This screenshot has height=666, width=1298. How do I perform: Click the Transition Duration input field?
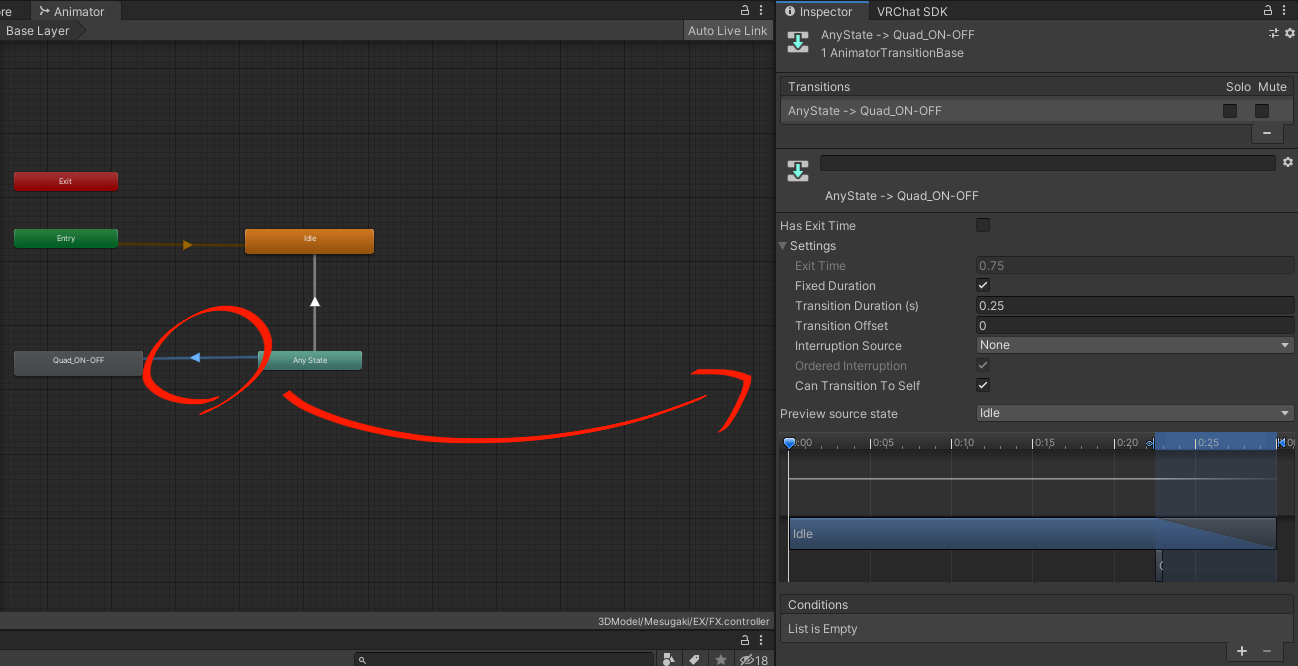click(x=1134, y=306)
